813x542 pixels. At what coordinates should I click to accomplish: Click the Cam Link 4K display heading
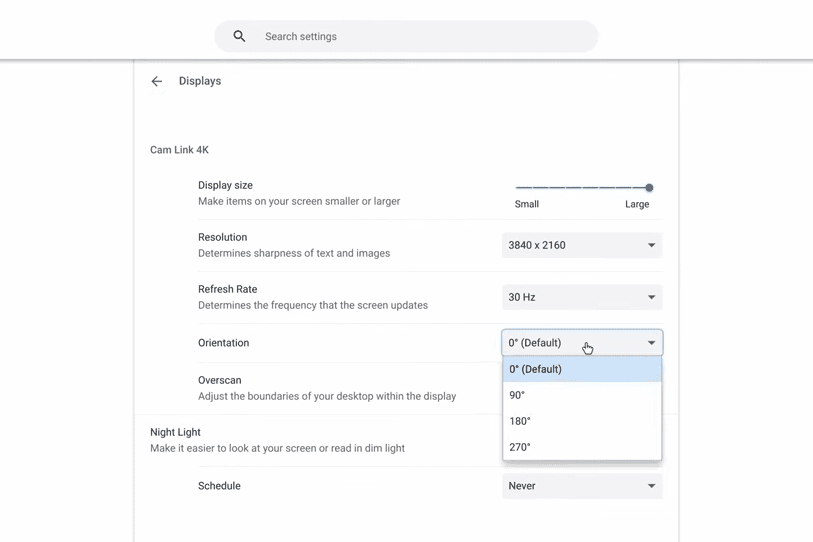(180, 150)
